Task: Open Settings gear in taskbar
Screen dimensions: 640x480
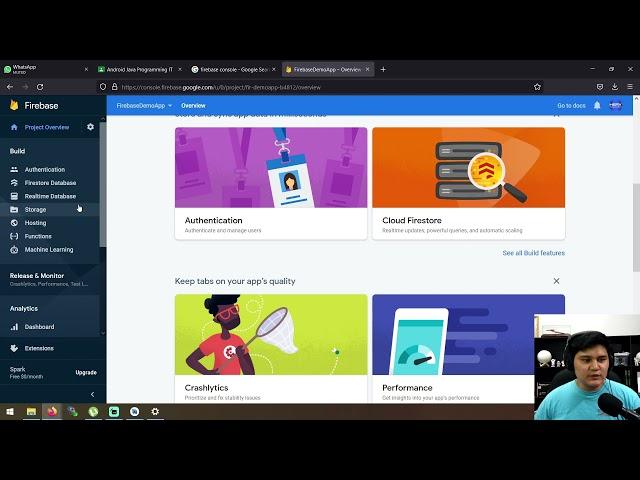Action: [155, 411]
